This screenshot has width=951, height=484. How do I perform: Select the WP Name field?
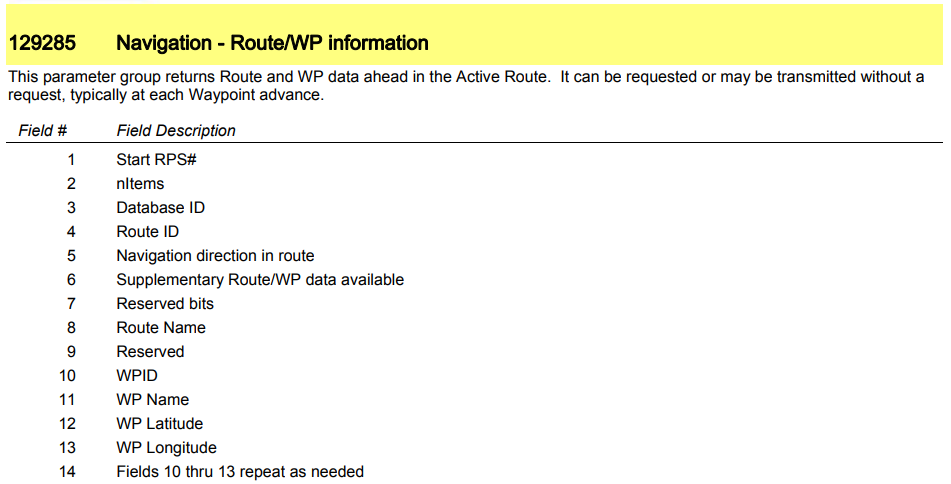[153, 400]
